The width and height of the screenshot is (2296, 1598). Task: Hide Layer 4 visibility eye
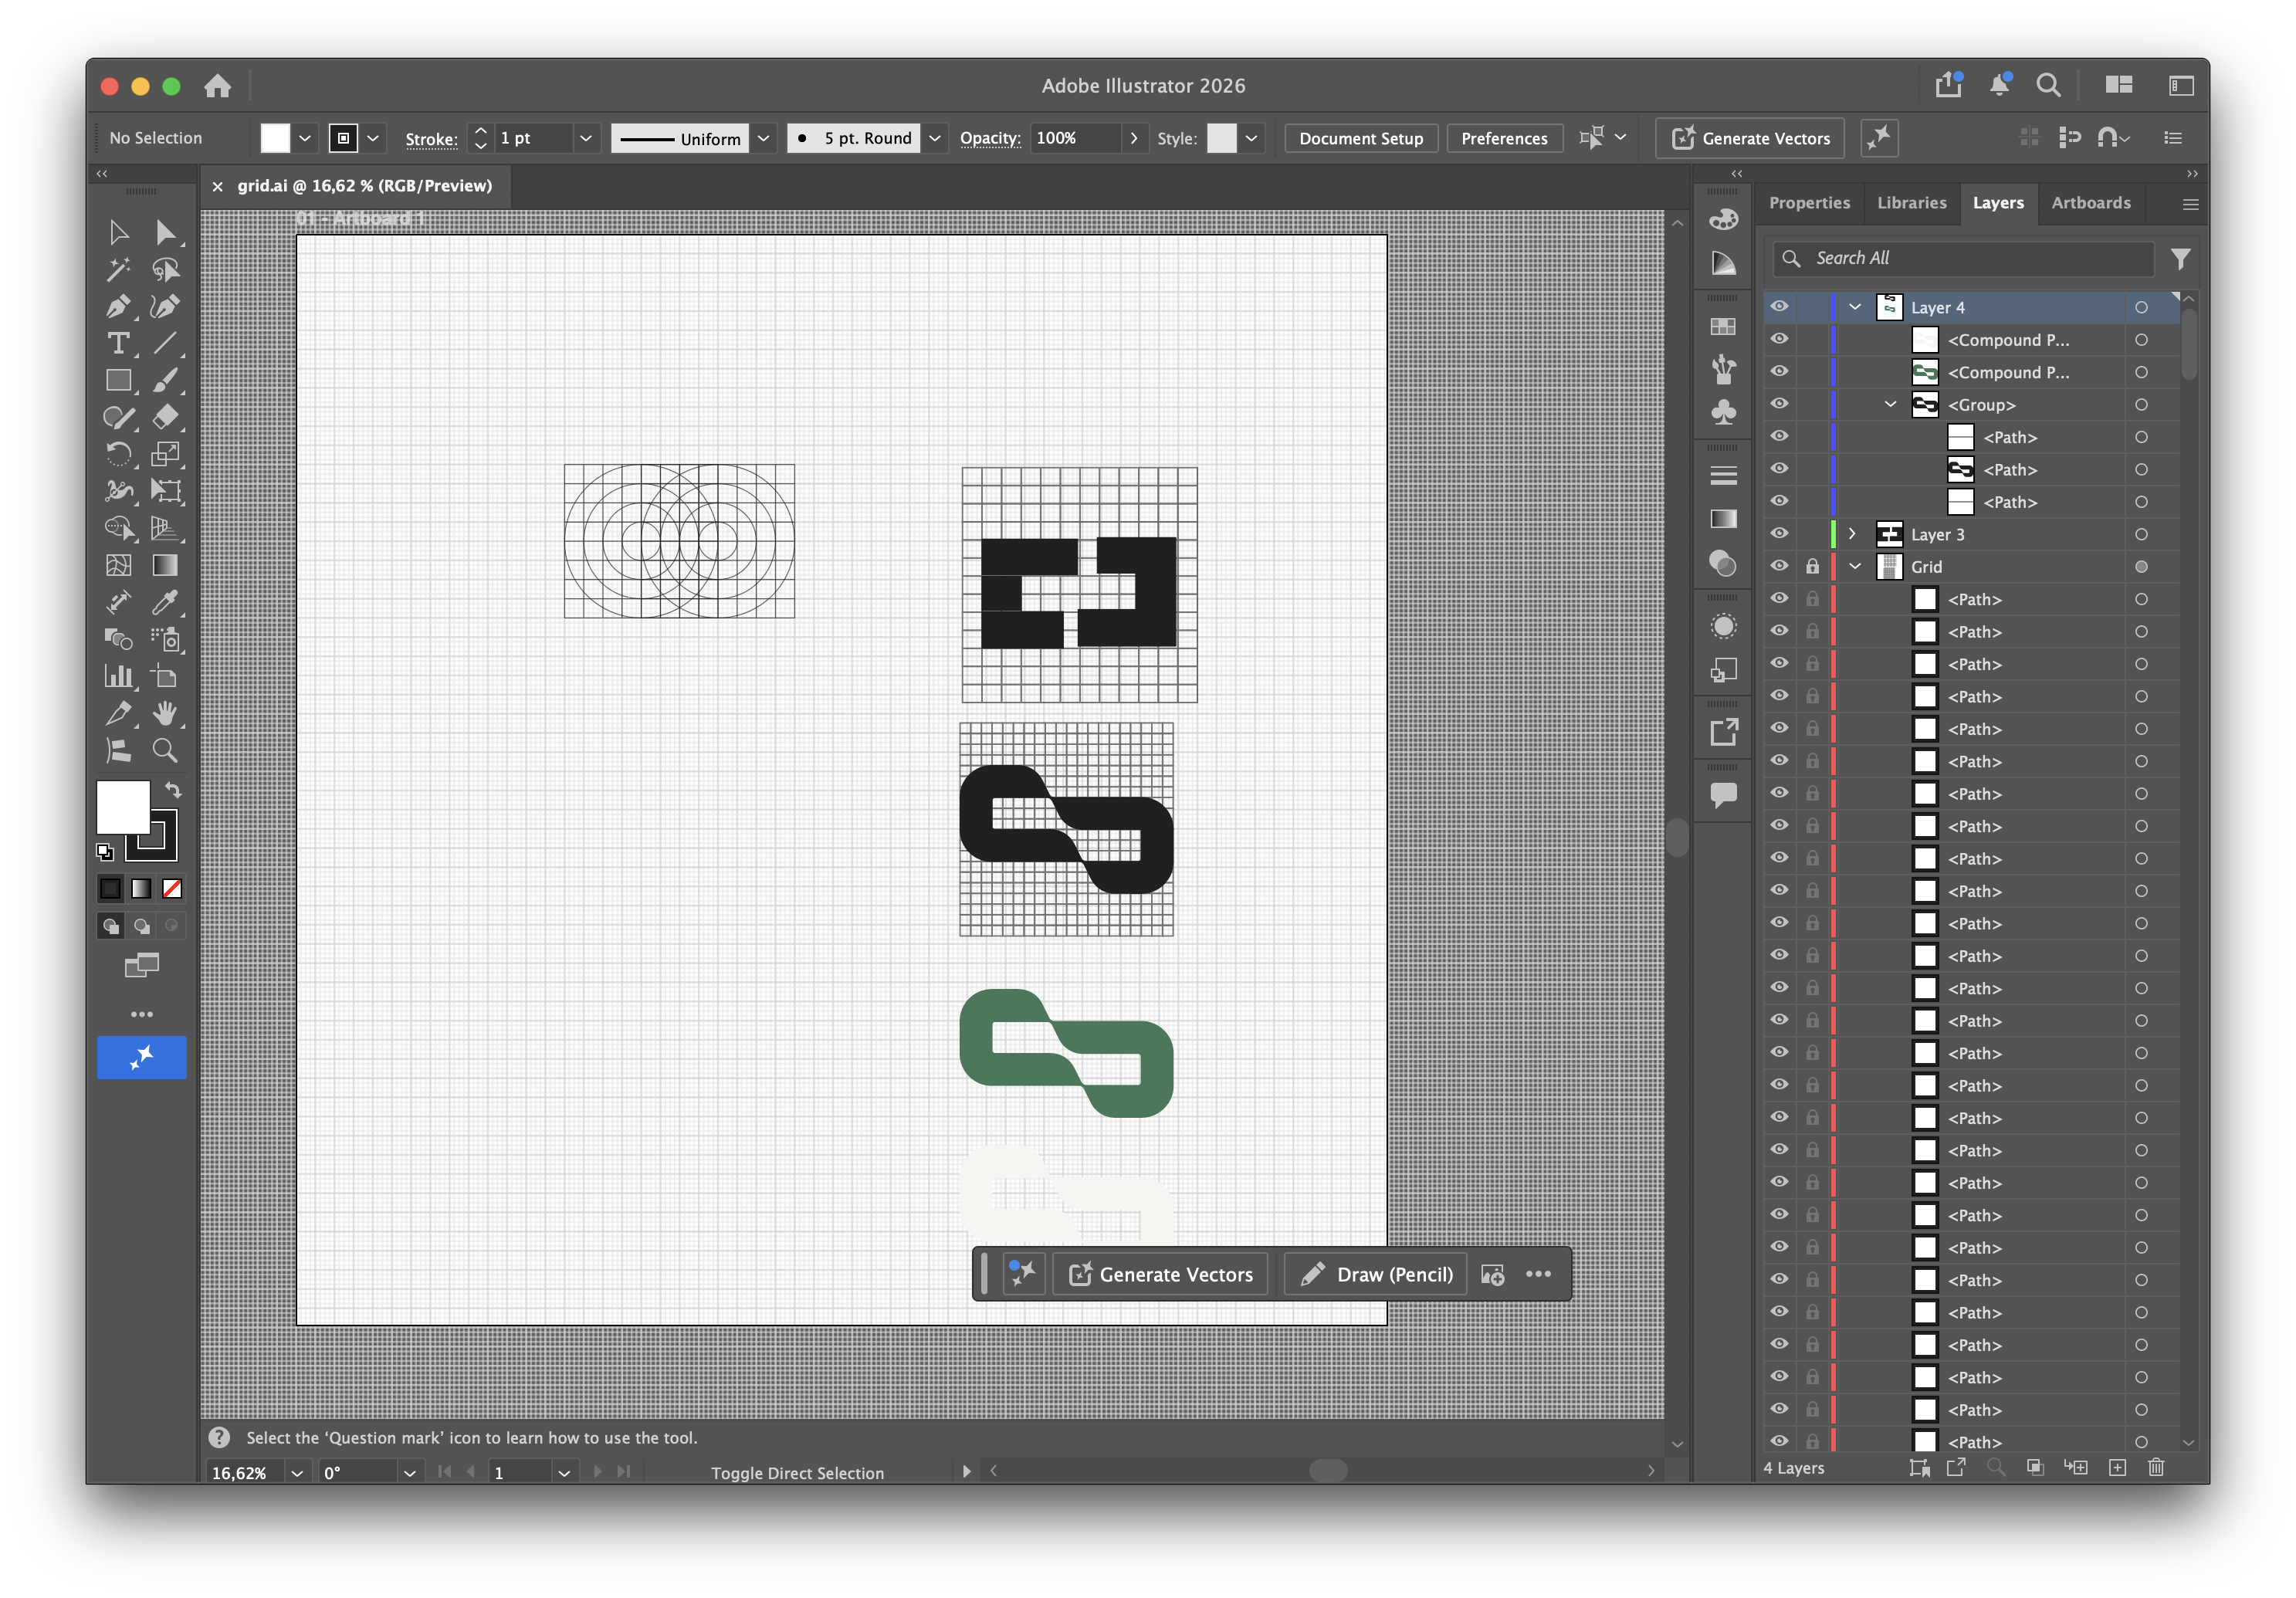point(1780,307)
